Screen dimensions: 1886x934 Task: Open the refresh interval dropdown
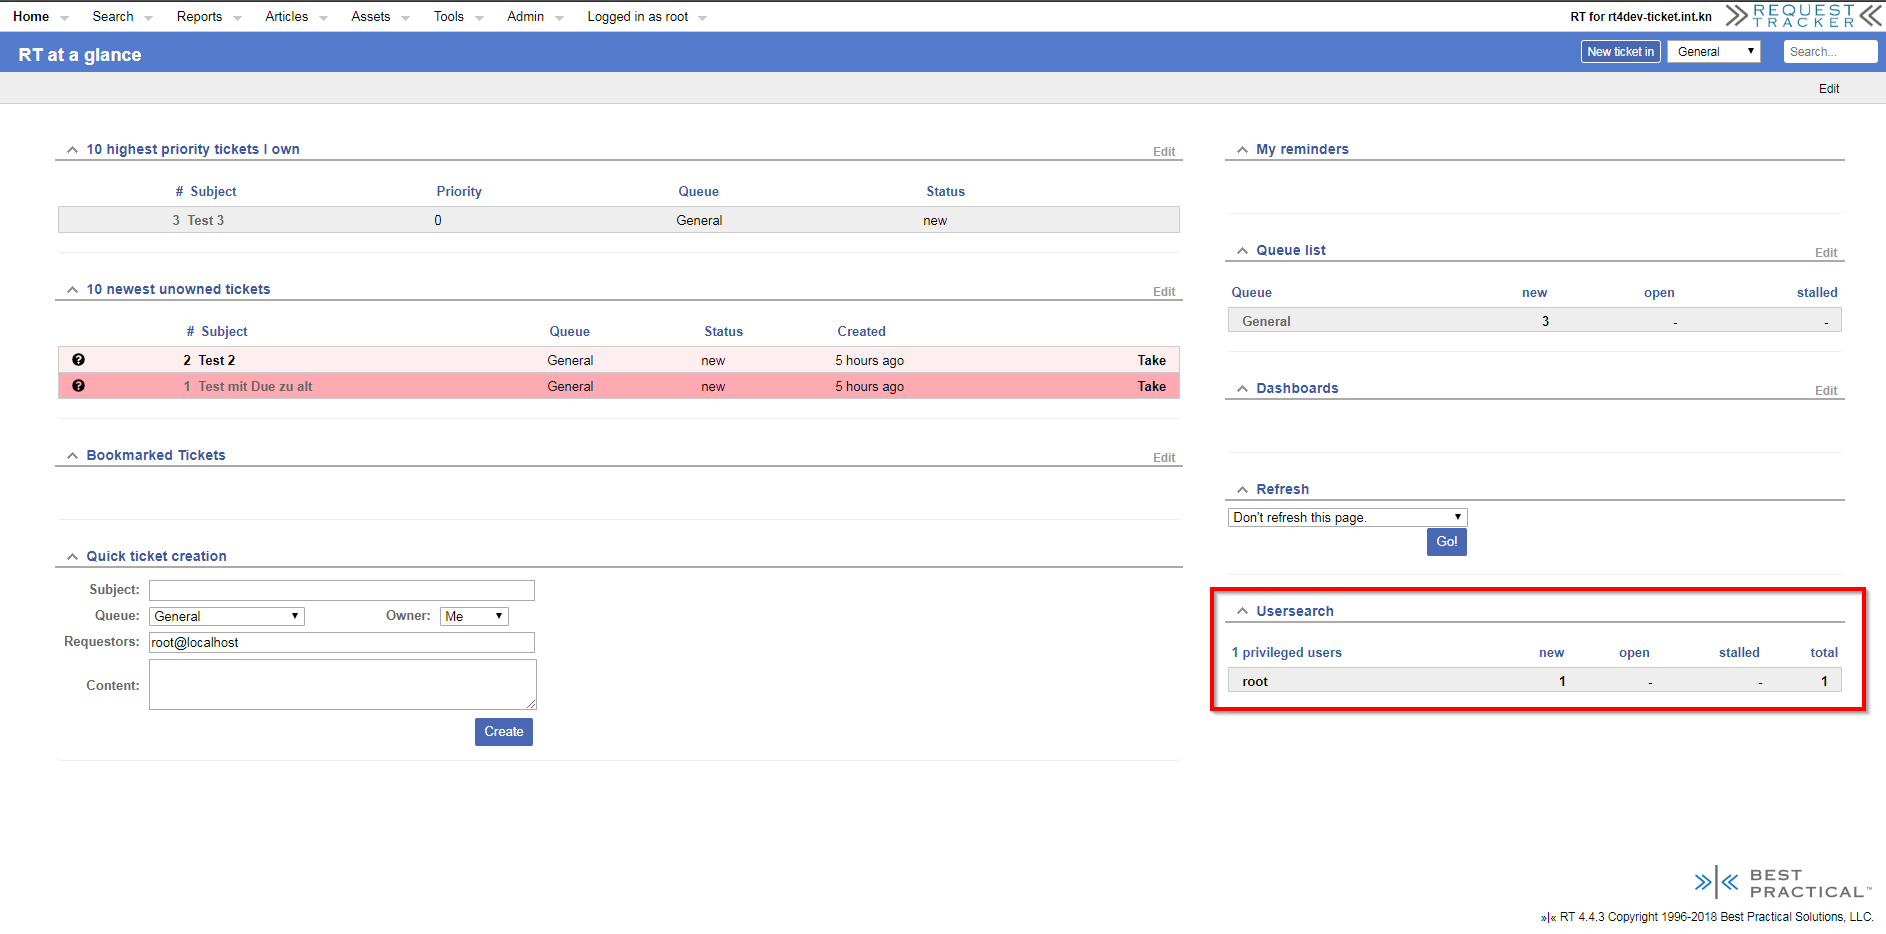1346,517
